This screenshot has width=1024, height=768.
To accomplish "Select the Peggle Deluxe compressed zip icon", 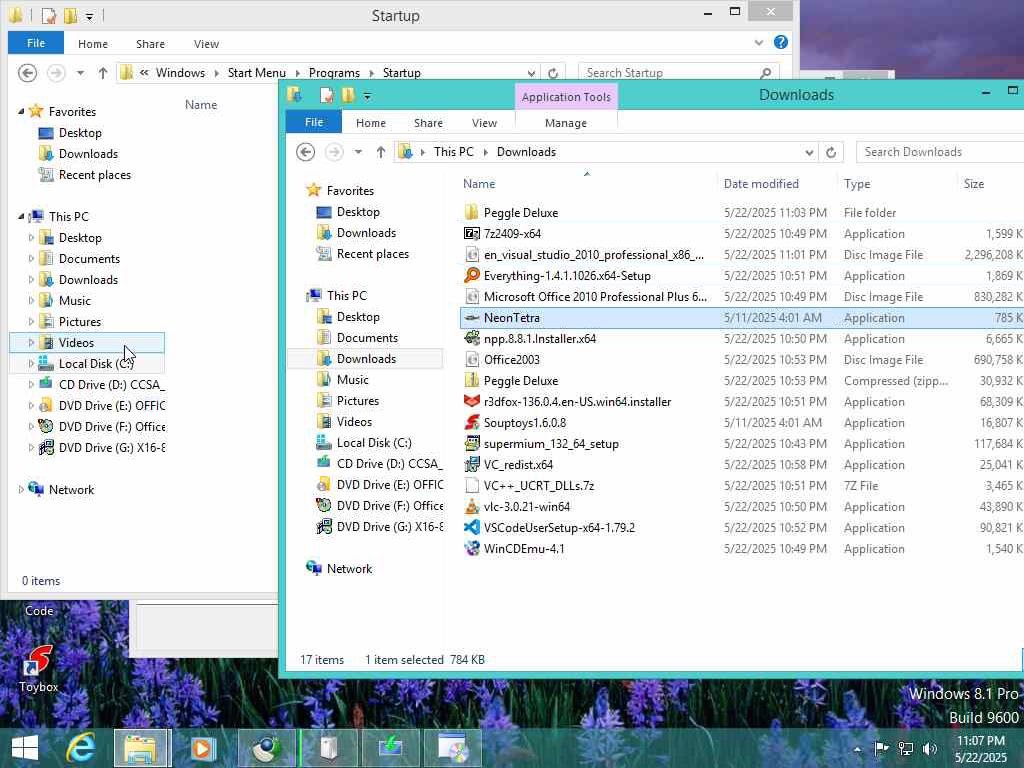I will click(x=472, y=380).
